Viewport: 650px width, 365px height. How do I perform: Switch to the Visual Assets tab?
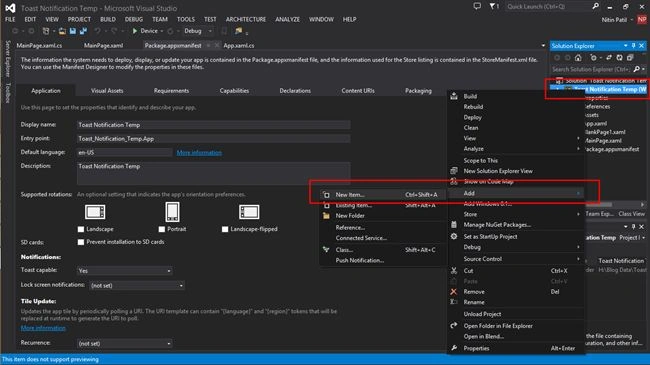tap(107, 90)
